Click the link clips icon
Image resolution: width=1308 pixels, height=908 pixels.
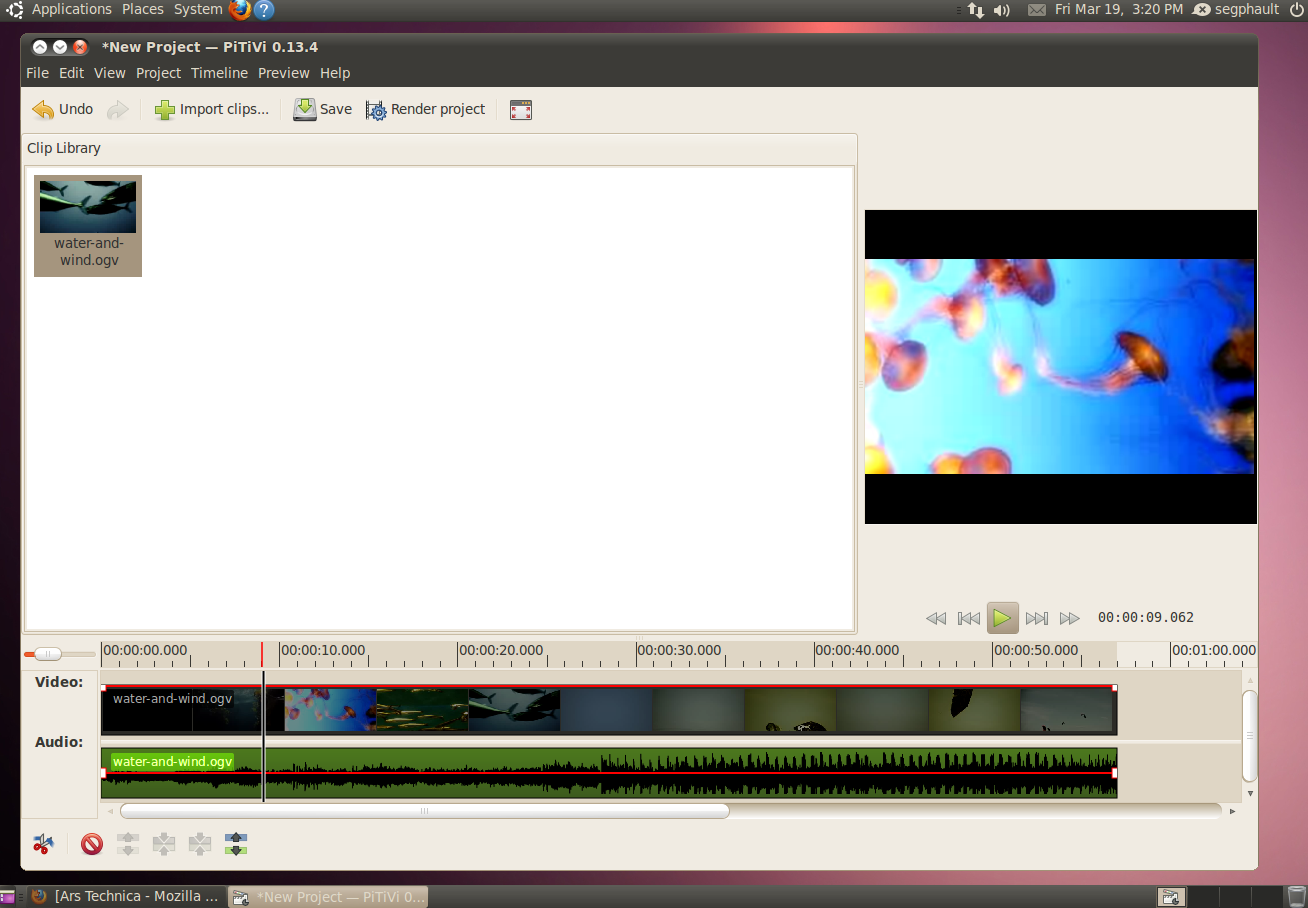point(164,844)
